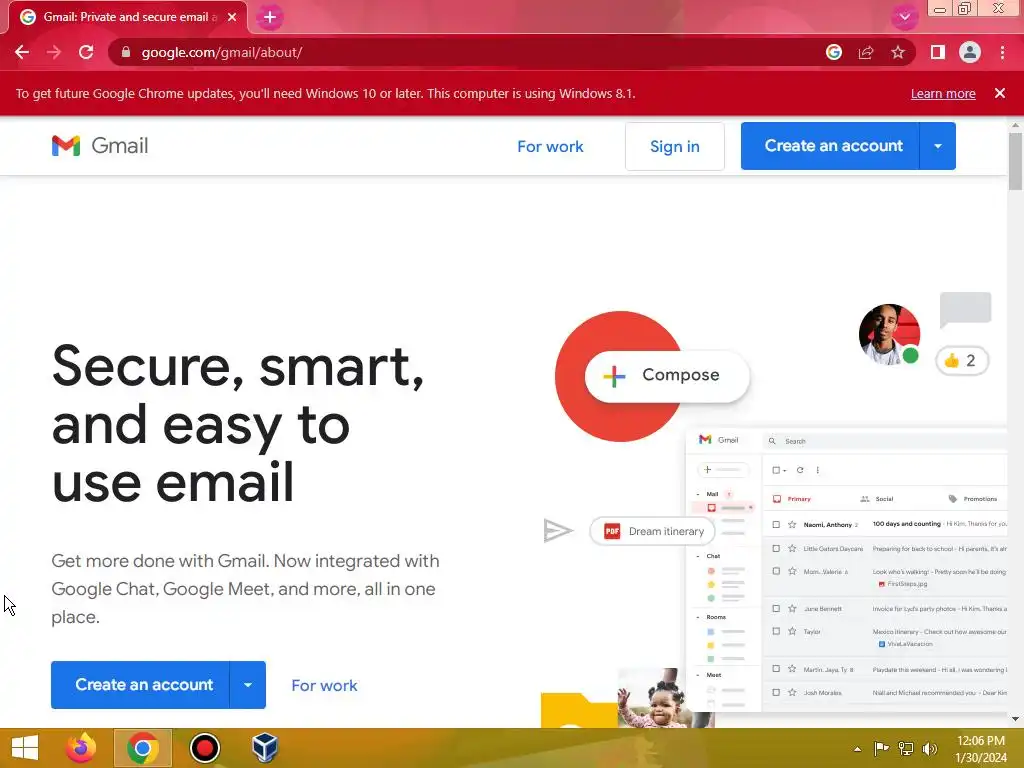Viewport: 1024px width, 768px height.
Task: Open the Chrome side panel
Action: coord(938,52)
